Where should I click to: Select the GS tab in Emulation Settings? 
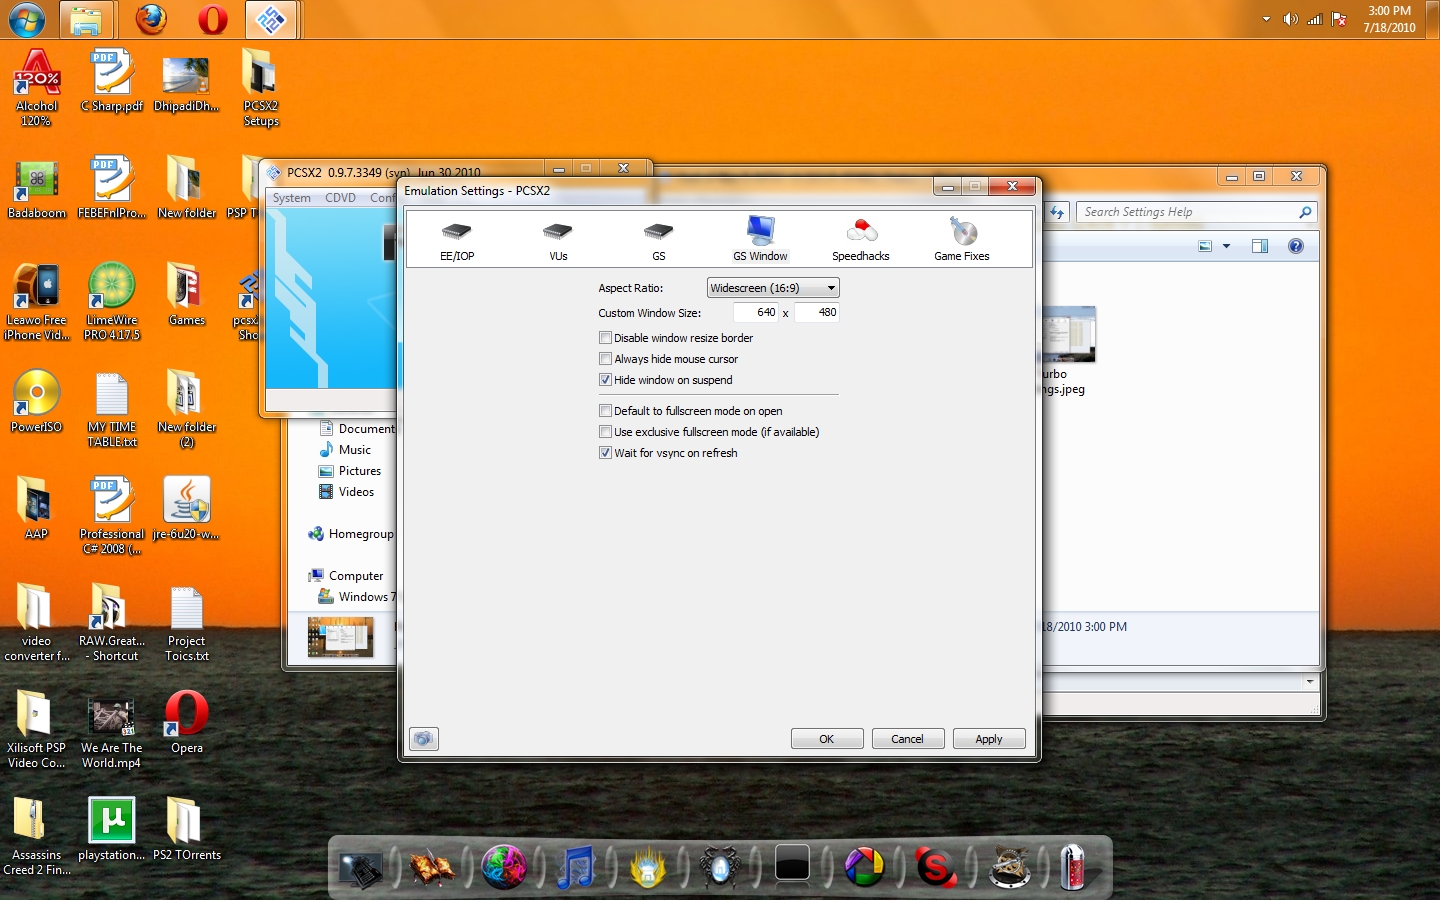click(658, 240)
